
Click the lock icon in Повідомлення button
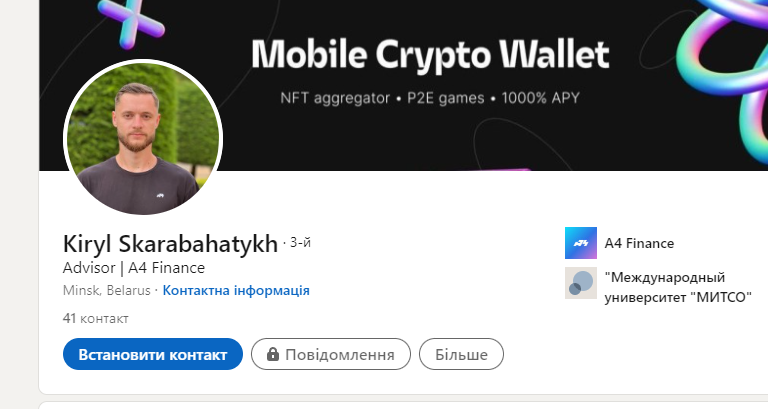click(x=273, y=354)
